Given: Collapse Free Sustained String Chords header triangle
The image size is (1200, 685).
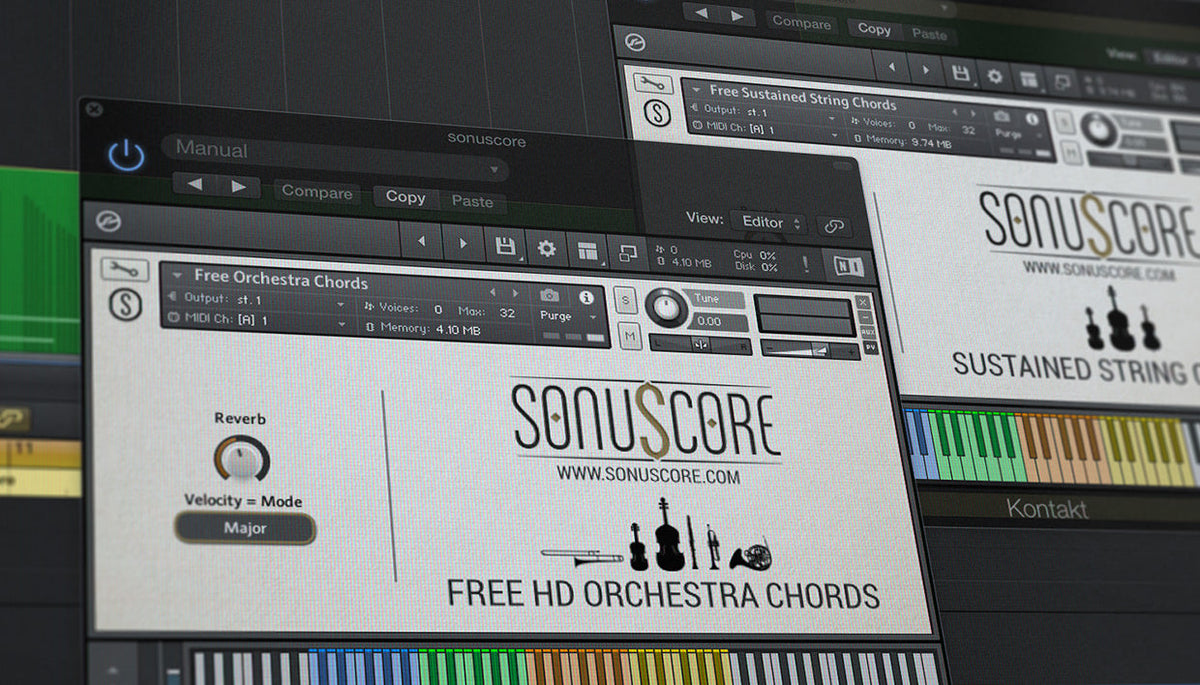Looking at the screenshot, I should click(696, 89).
